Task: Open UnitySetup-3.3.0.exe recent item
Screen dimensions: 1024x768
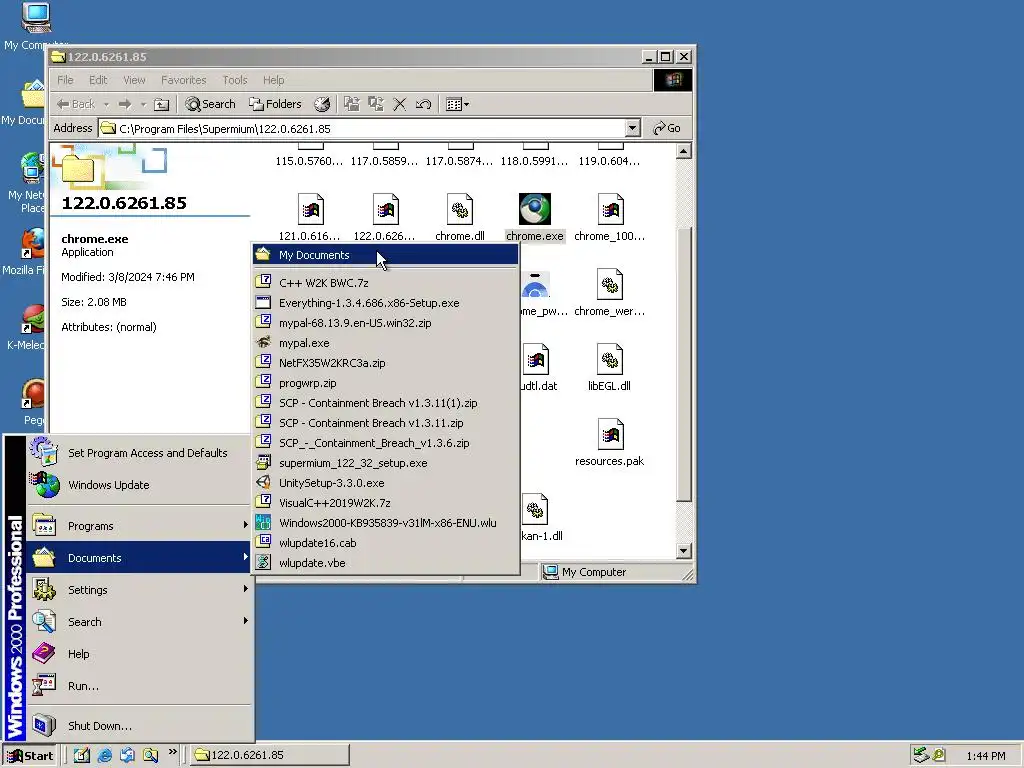Action: 385,483
